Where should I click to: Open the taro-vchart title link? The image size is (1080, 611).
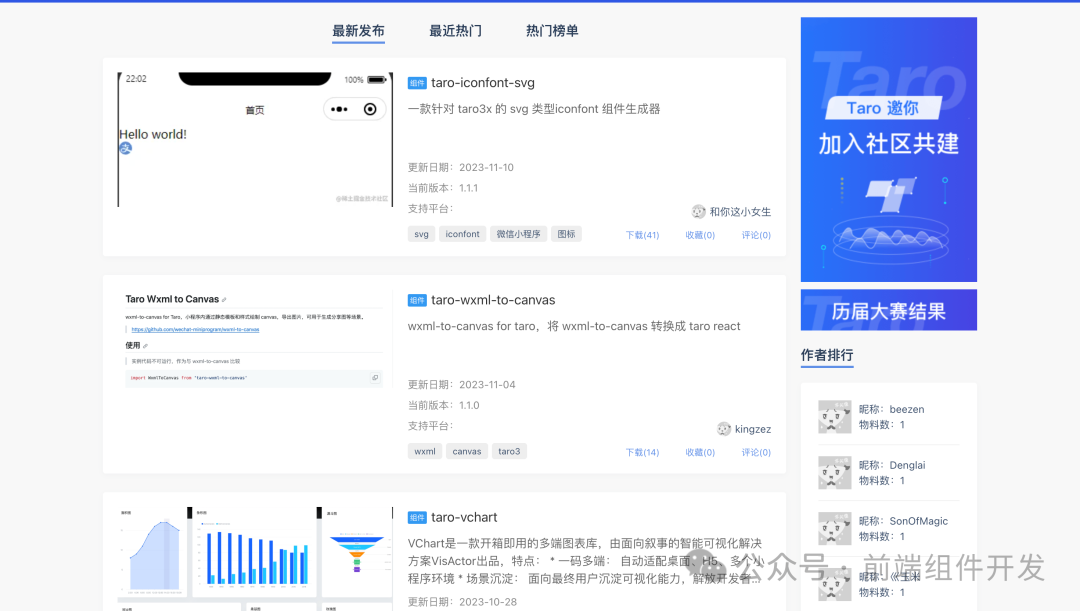point(464,517)
